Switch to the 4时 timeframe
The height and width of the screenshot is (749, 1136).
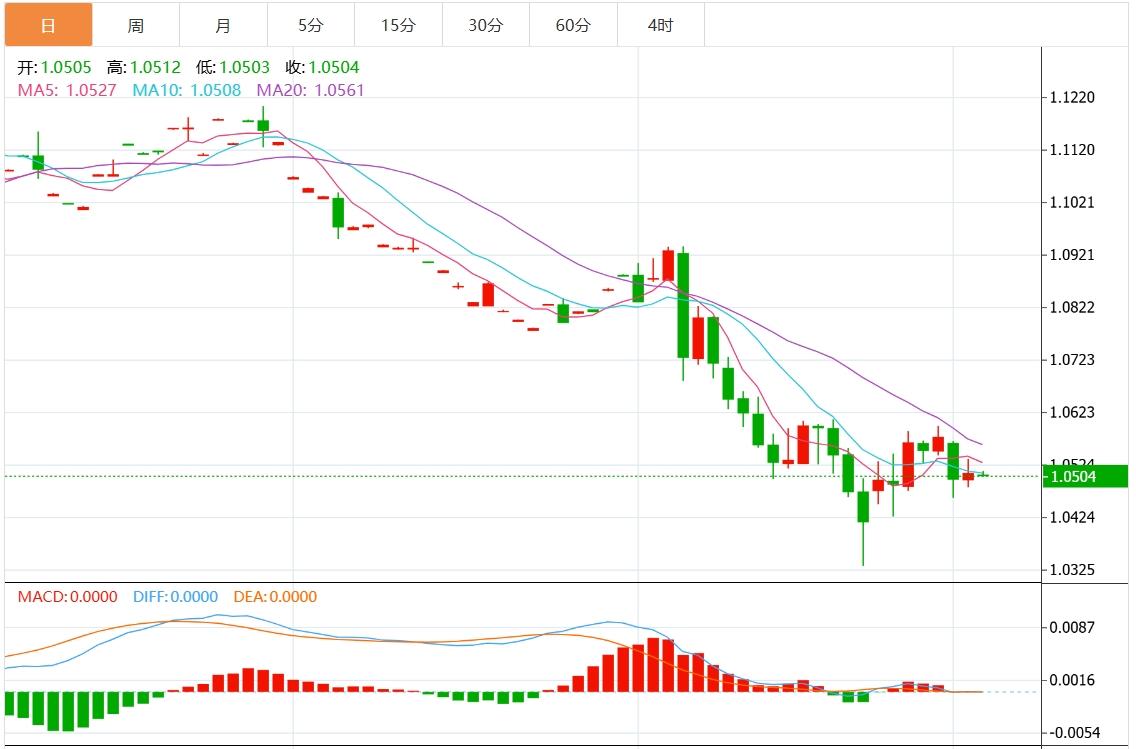pos(659,25)
